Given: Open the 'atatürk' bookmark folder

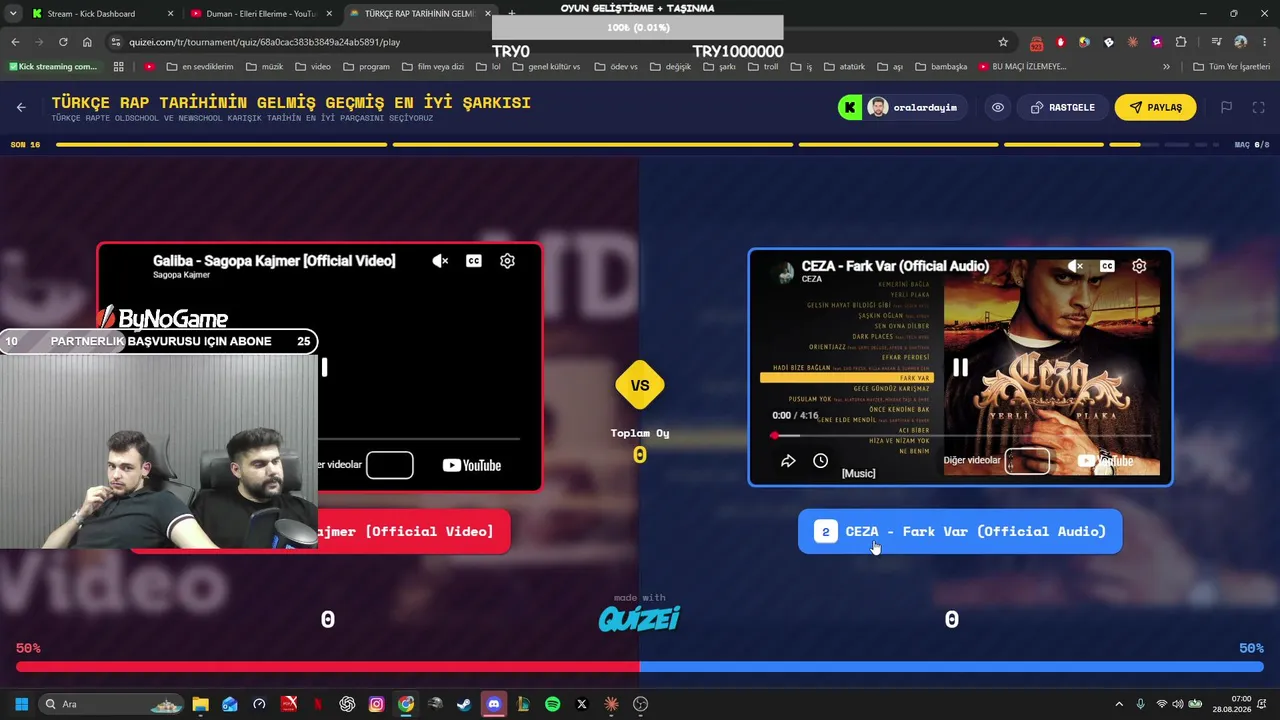Looking at the screenshot, I should pos(844,67).
